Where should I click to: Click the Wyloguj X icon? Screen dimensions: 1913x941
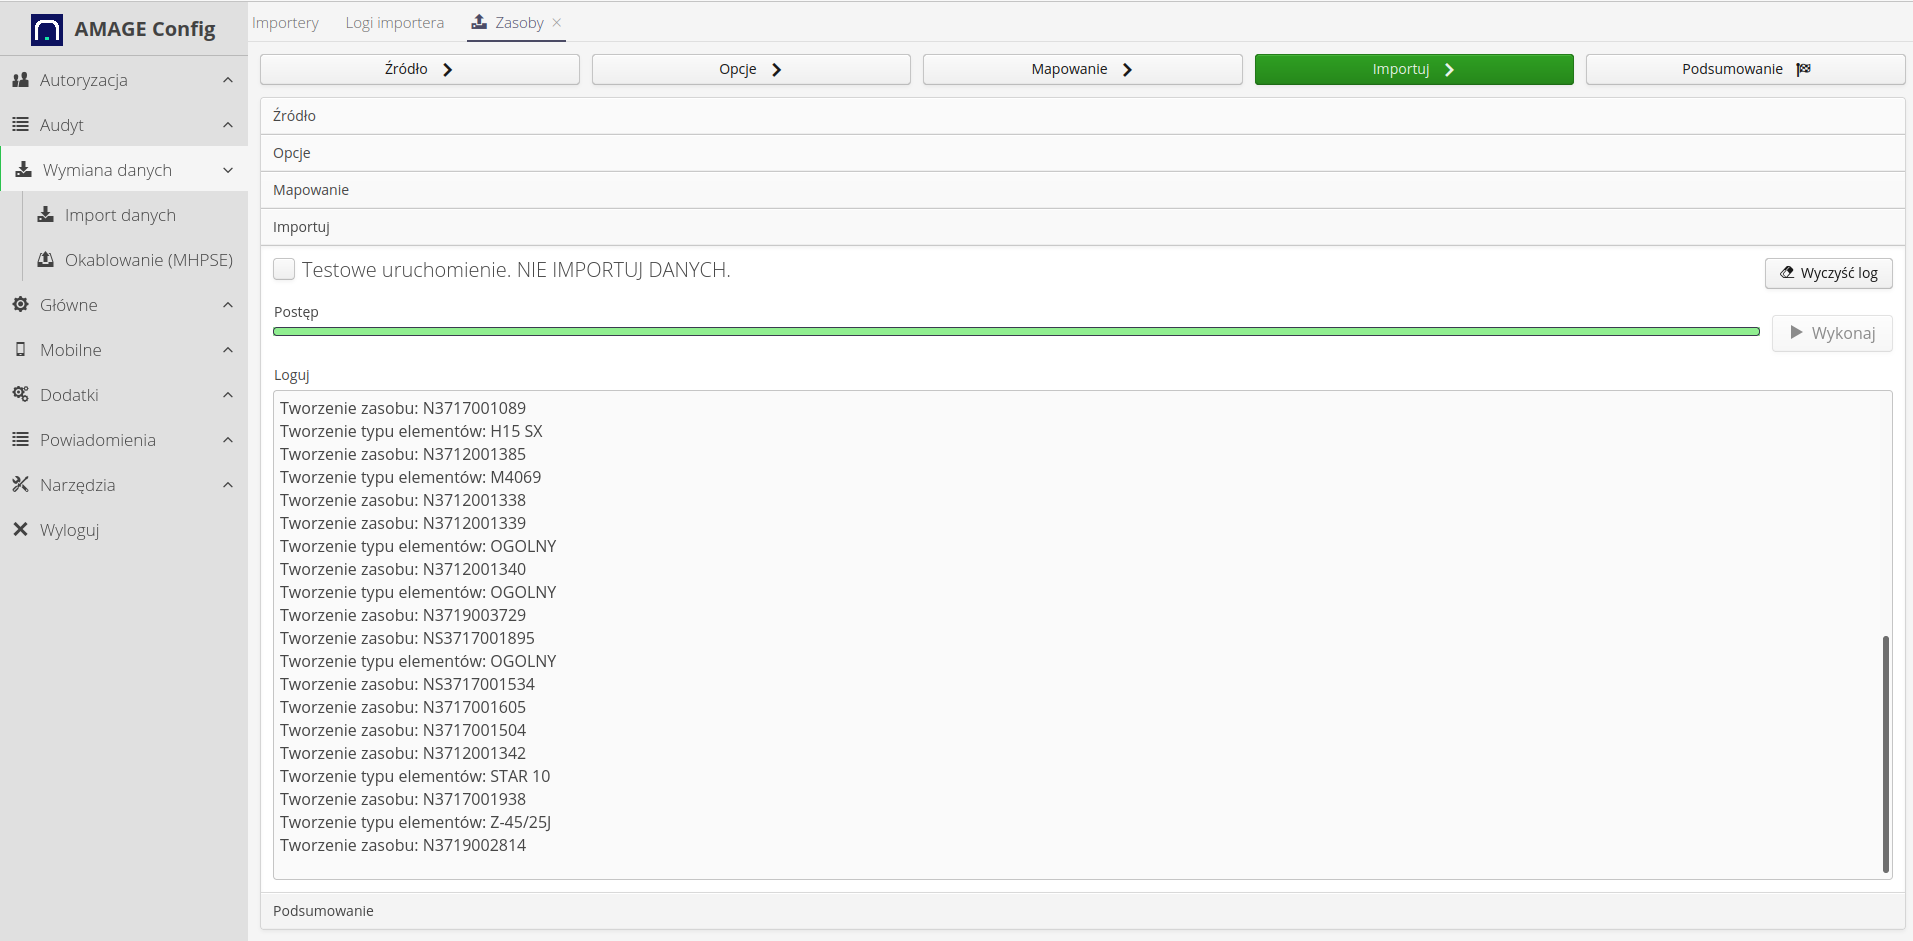20,530
